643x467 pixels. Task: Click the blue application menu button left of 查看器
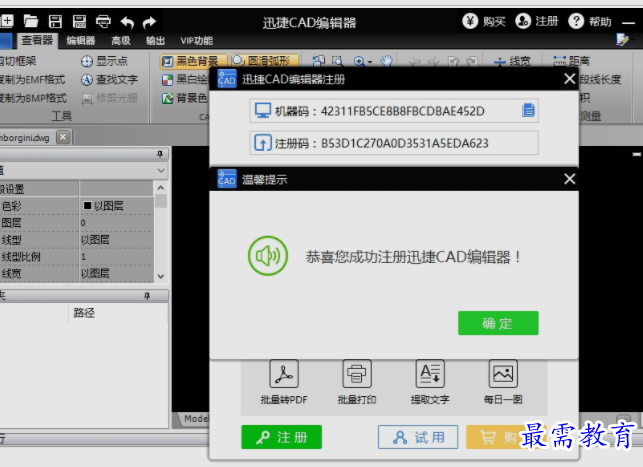pyautogui.click(x=6, y=41)
